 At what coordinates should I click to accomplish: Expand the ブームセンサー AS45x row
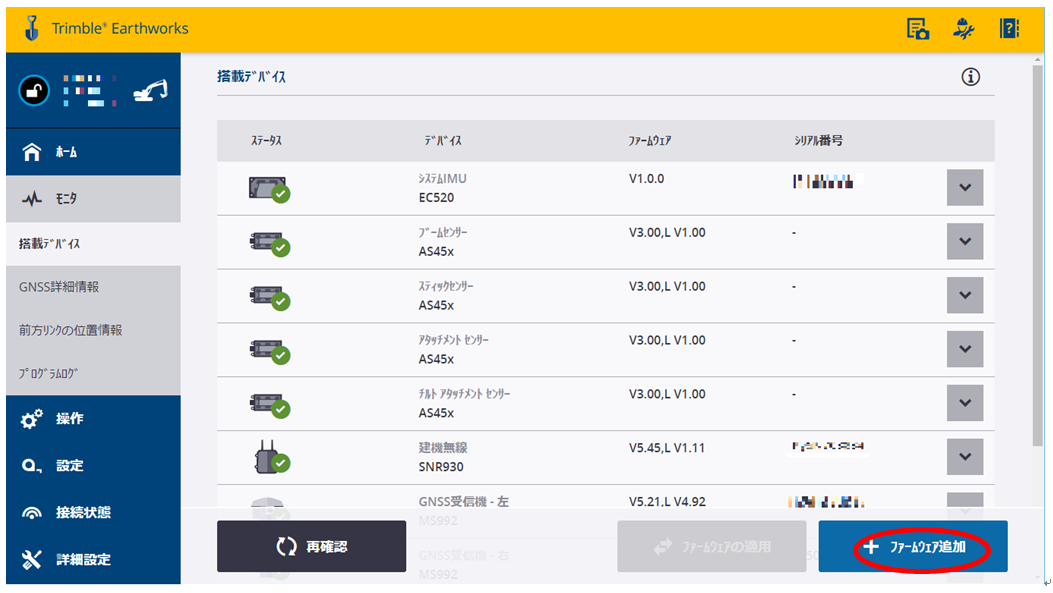[964, 242]
